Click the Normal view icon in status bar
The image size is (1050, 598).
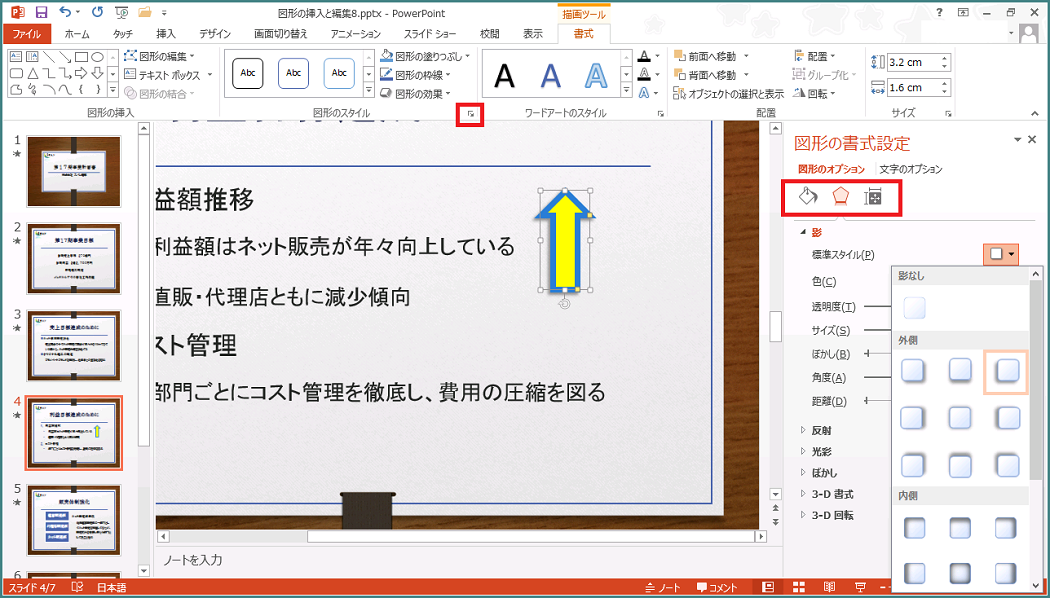coord(769,587)
